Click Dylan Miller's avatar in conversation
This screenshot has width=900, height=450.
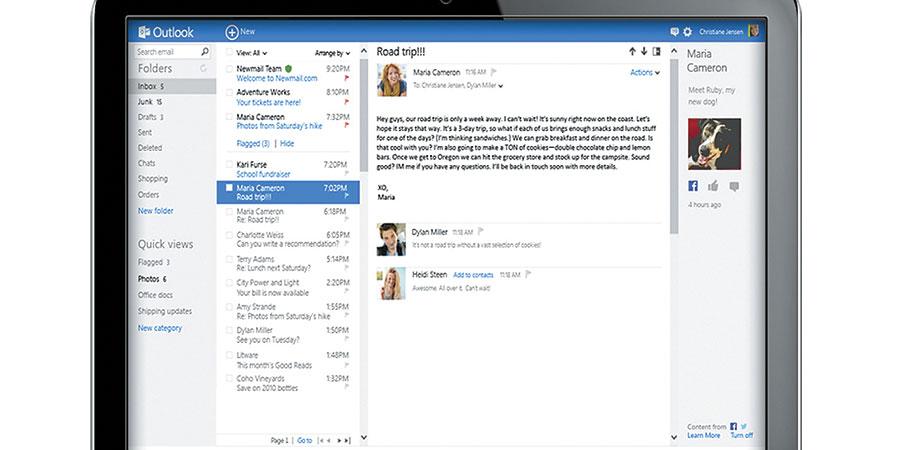(391, 239)
